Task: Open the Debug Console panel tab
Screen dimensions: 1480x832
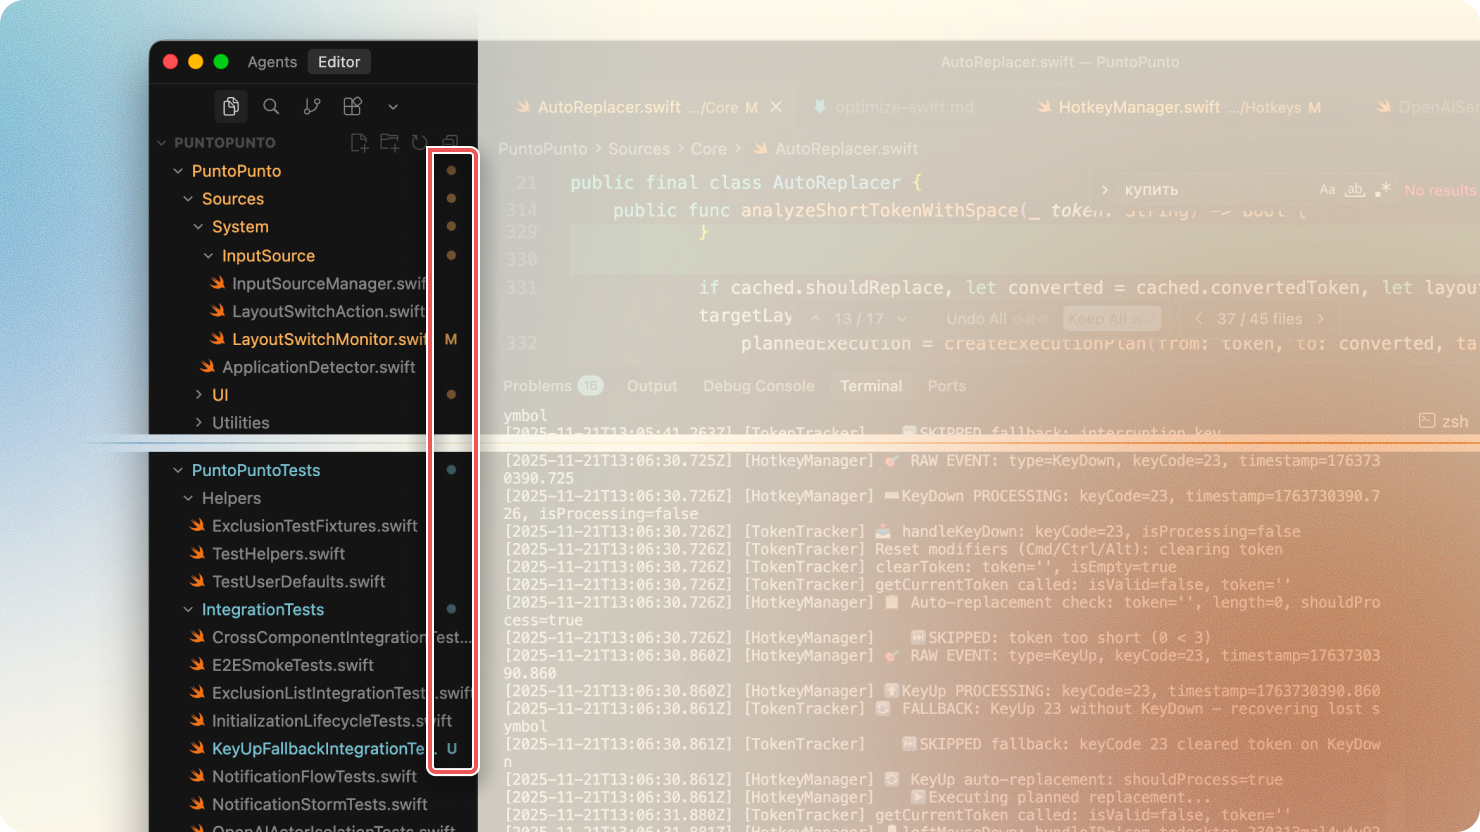Action: pyautogui.click(x=759, y=386)
